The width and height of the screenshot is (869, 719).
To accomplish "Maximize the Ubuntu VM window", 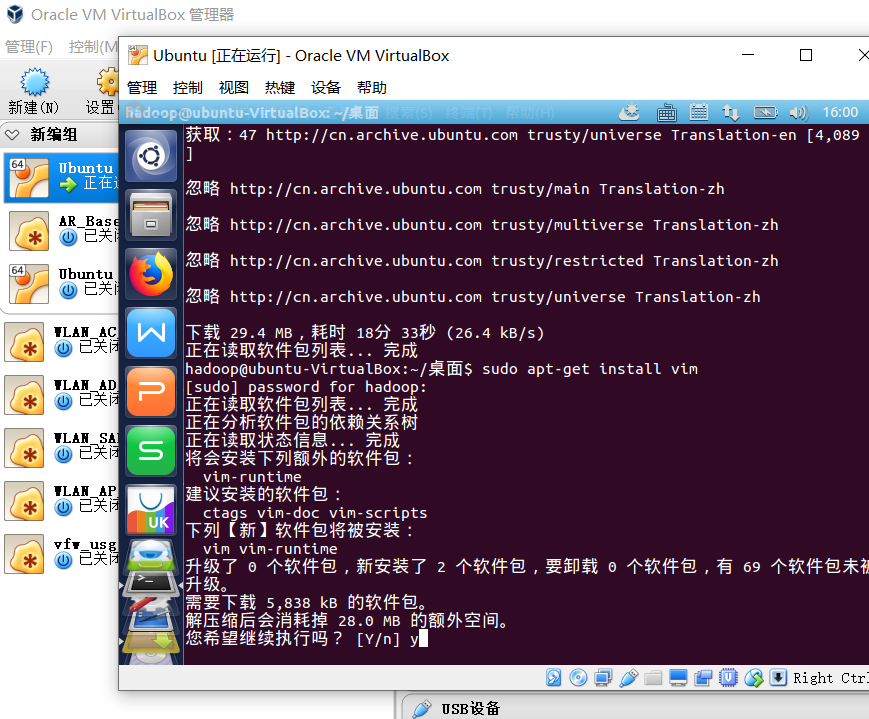I will click(806, 55).
